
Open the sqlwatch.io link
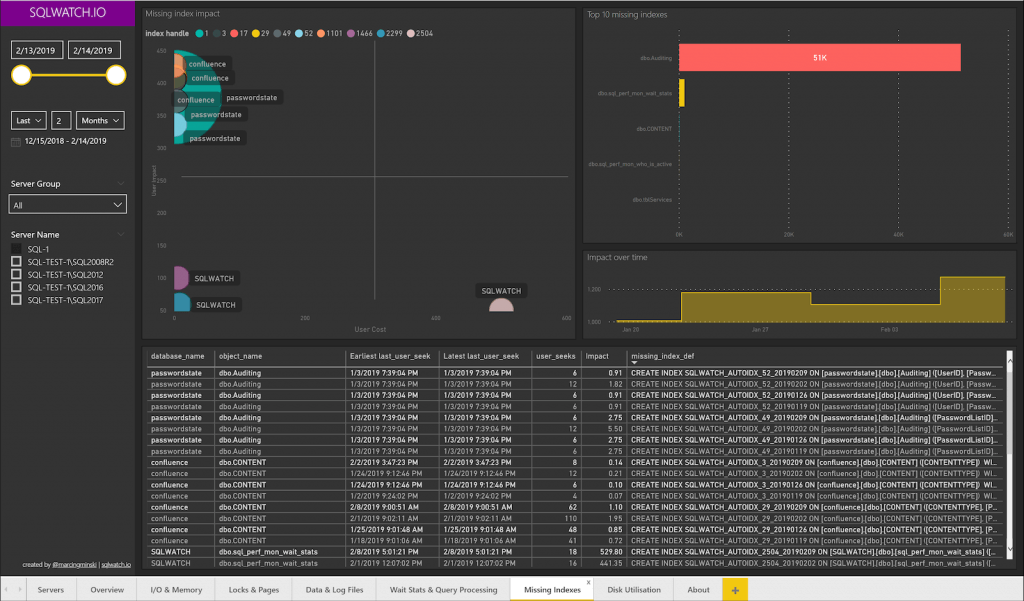click(x=116, y=565)
